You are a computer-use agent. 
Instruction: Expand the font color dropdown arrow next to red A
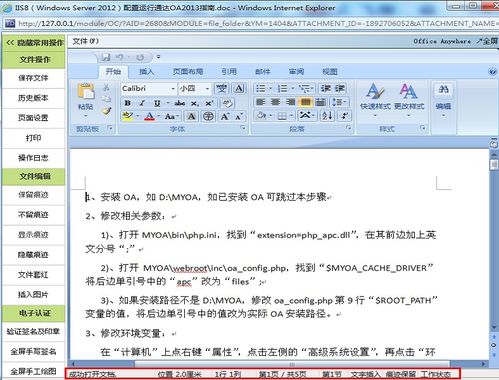pos(159,116)
